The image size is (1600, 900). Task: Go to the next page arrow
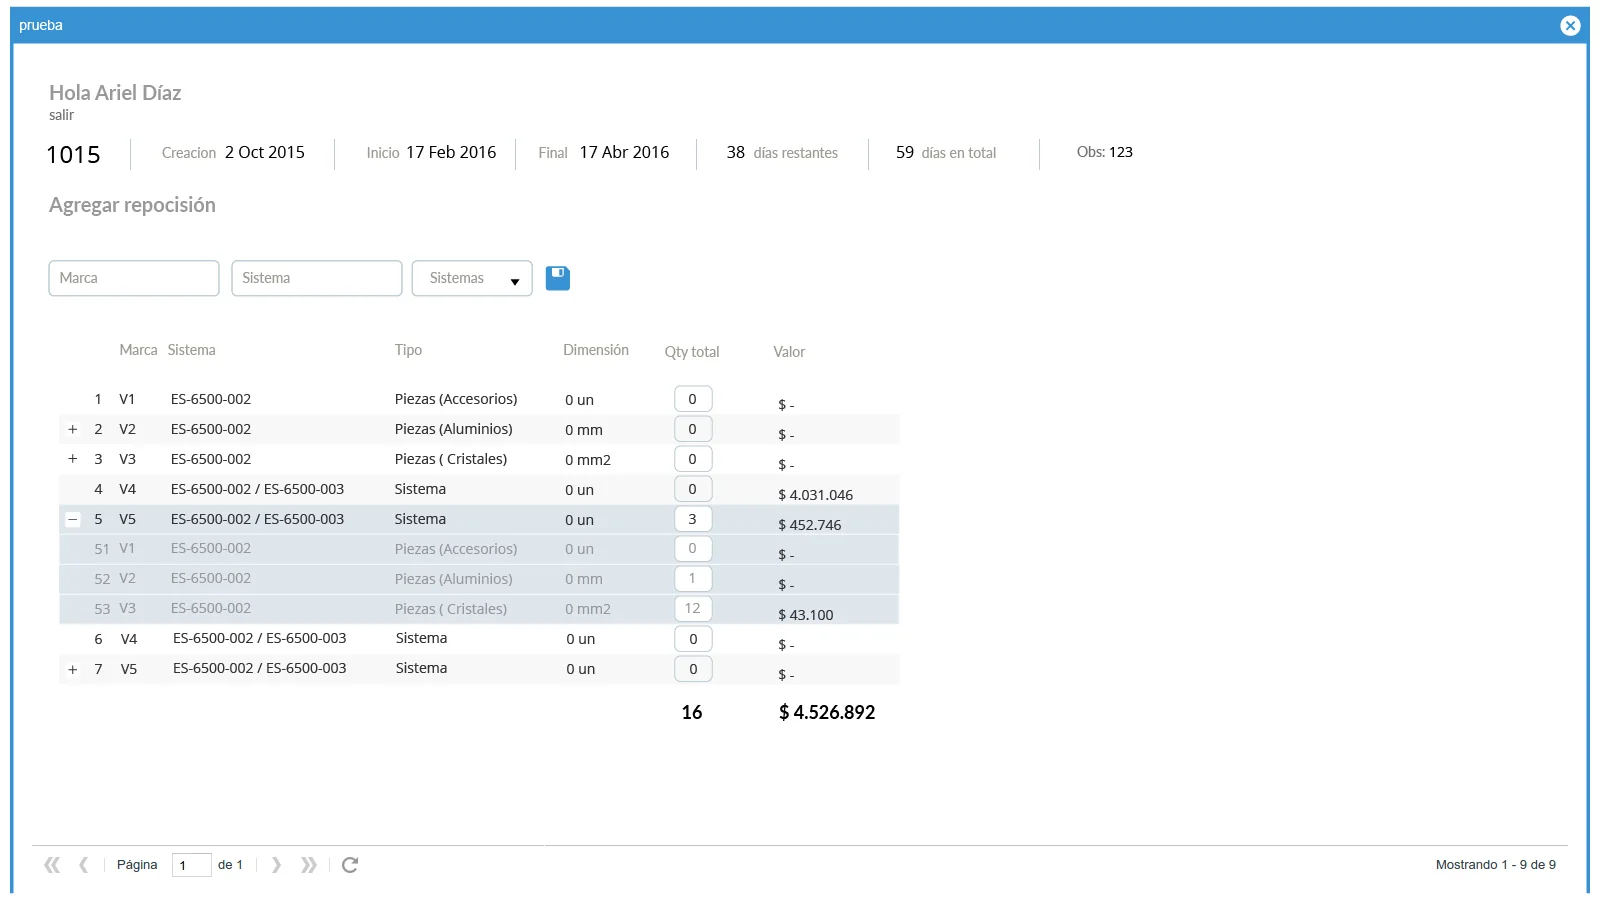point(276,865)
